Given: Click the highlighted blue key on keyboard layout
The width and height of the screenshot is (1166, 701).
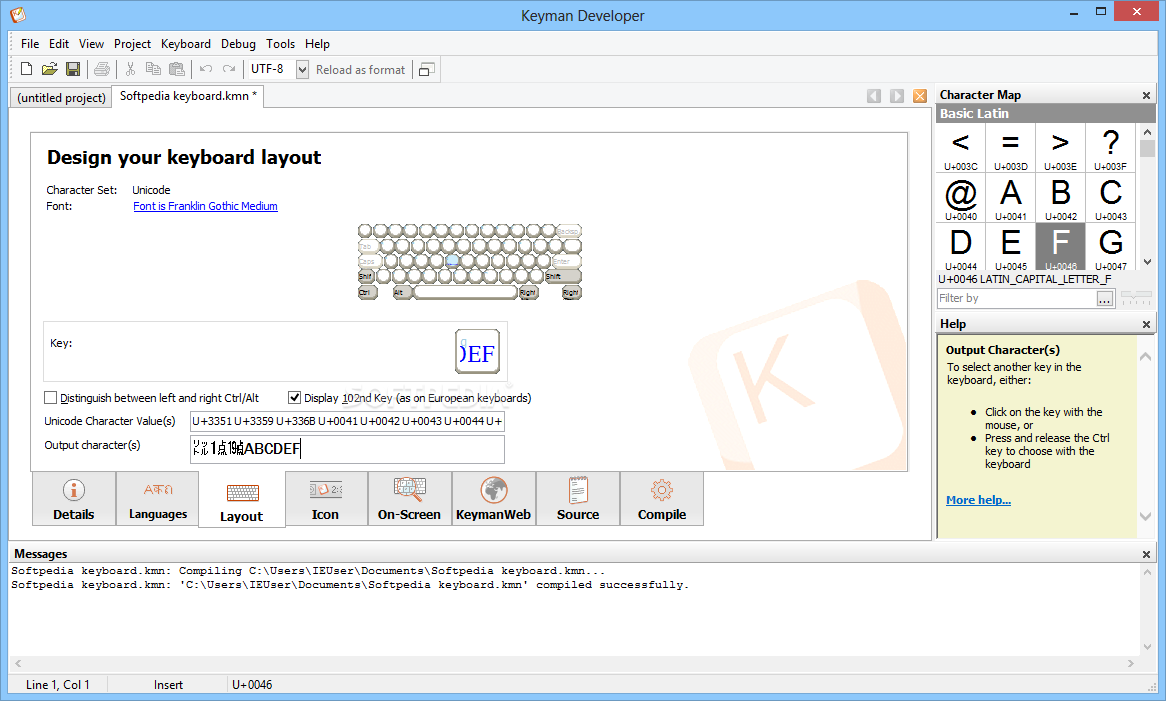Looking at the screenshot, I should 451,261.
